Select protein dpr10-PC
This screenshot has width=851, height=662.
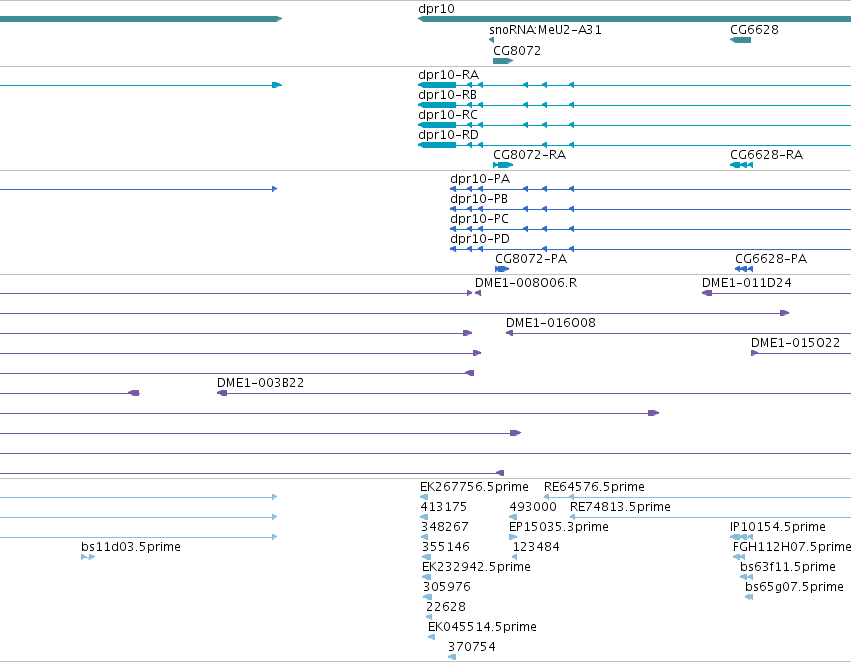point(479,219)
